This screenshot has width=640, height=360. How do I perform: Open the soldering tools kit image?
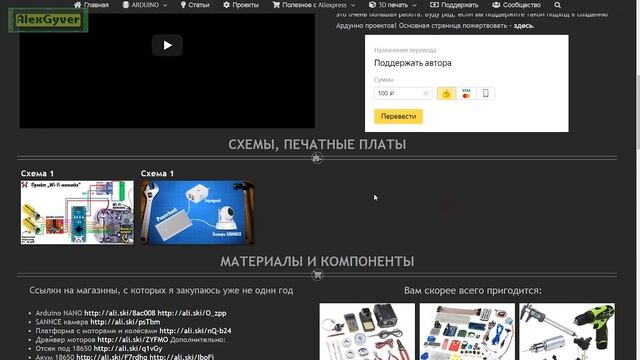[x=367, y=331]
